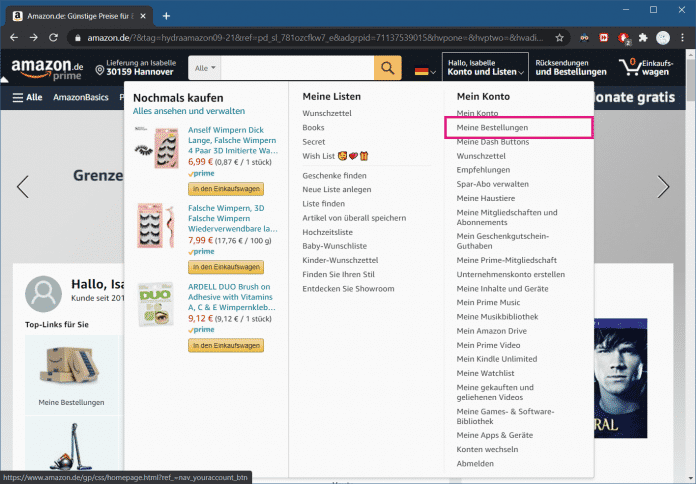Select Geschenke finden
The width and height of the screenshot is (696, 484).
(x=334, y=175)
